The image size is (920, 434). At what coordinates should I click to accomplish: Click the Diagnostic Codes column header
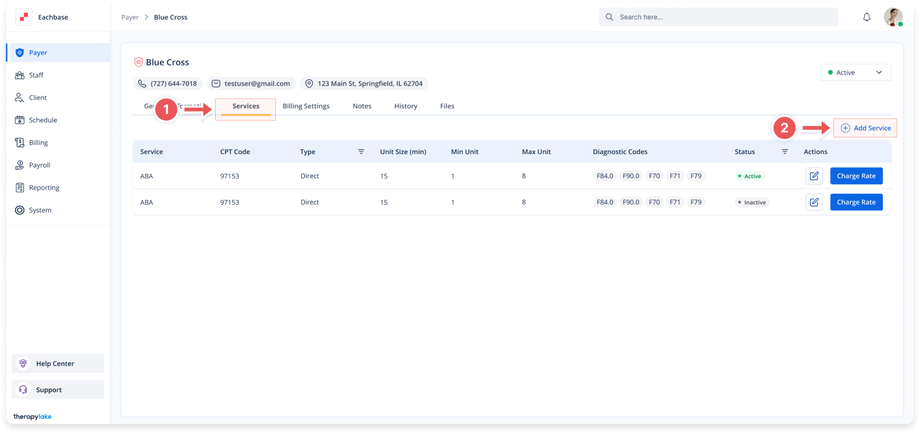click(620, 151)
